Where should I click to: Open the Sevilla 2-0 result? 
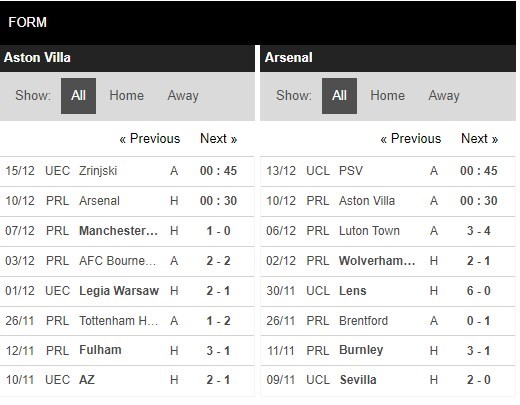click(x=388, y=380)
